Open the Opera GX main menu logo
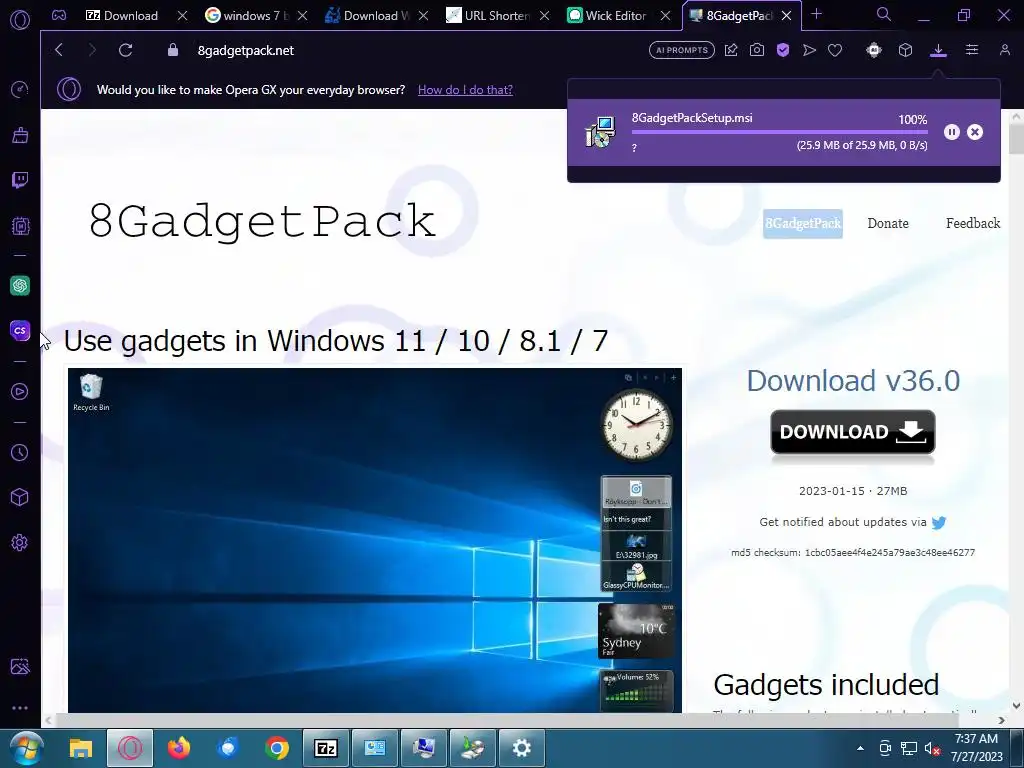 20,20
